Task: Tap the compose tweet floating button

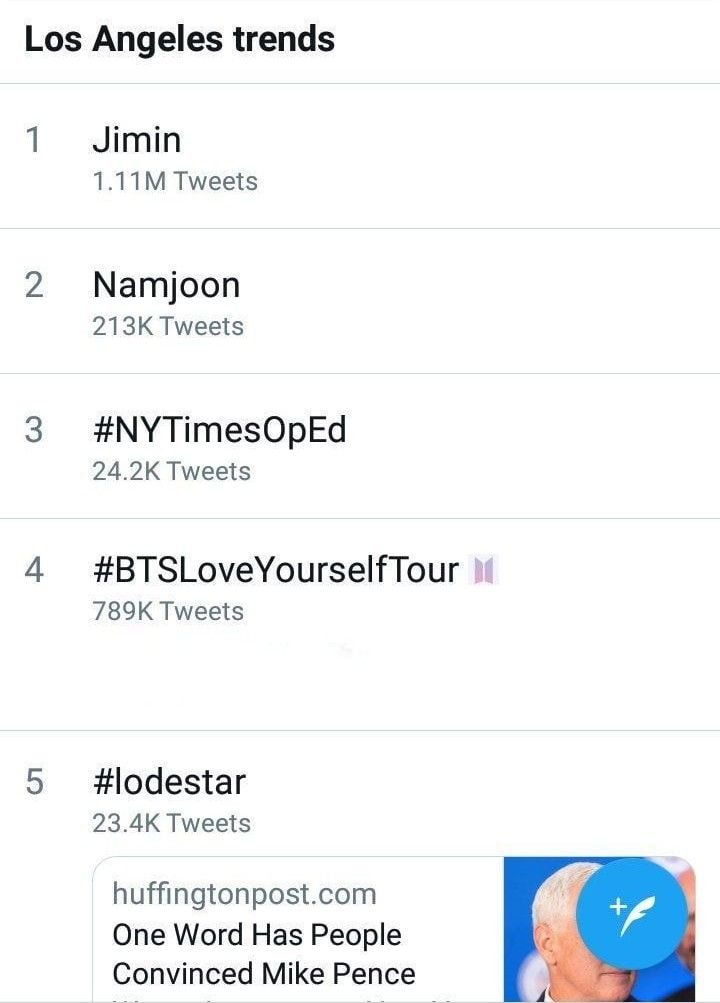Action: point(632,913)
